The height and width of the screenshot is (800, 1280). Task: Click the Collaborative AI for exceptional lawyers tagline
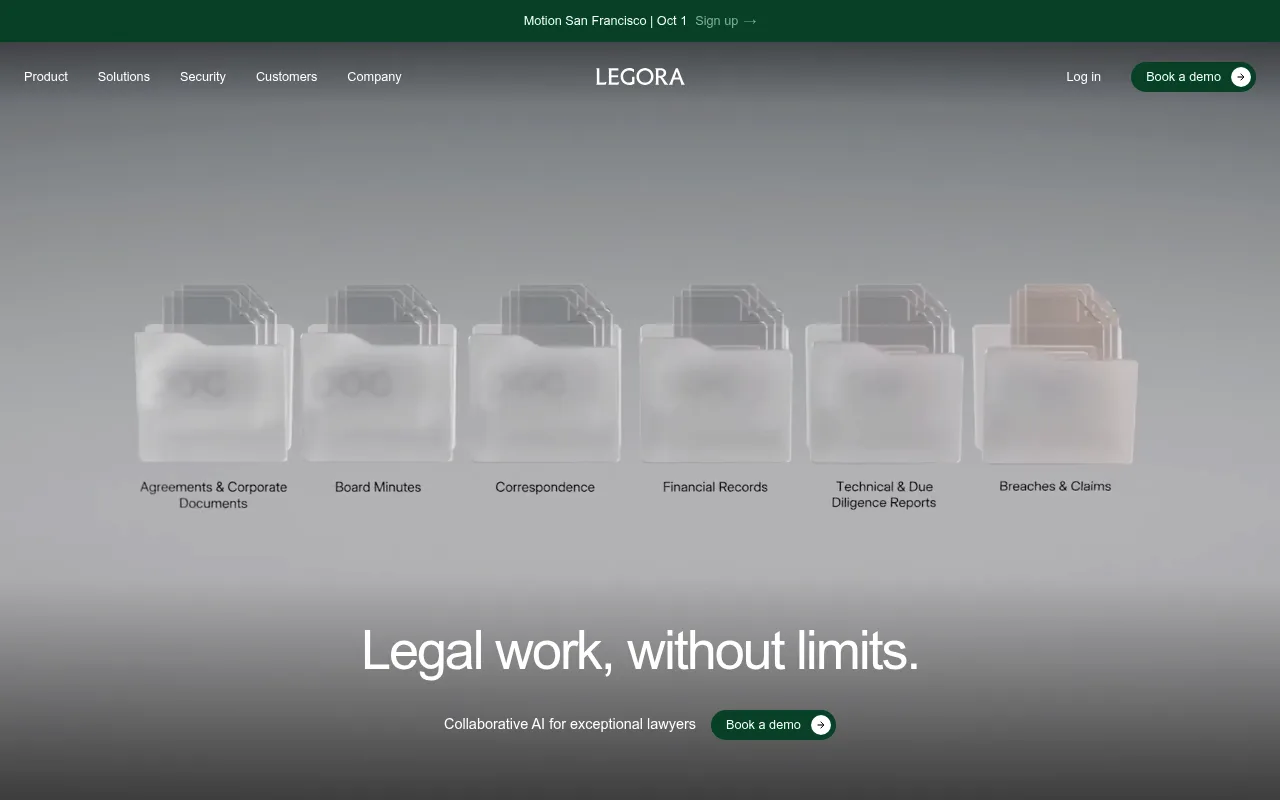point(570,724)
